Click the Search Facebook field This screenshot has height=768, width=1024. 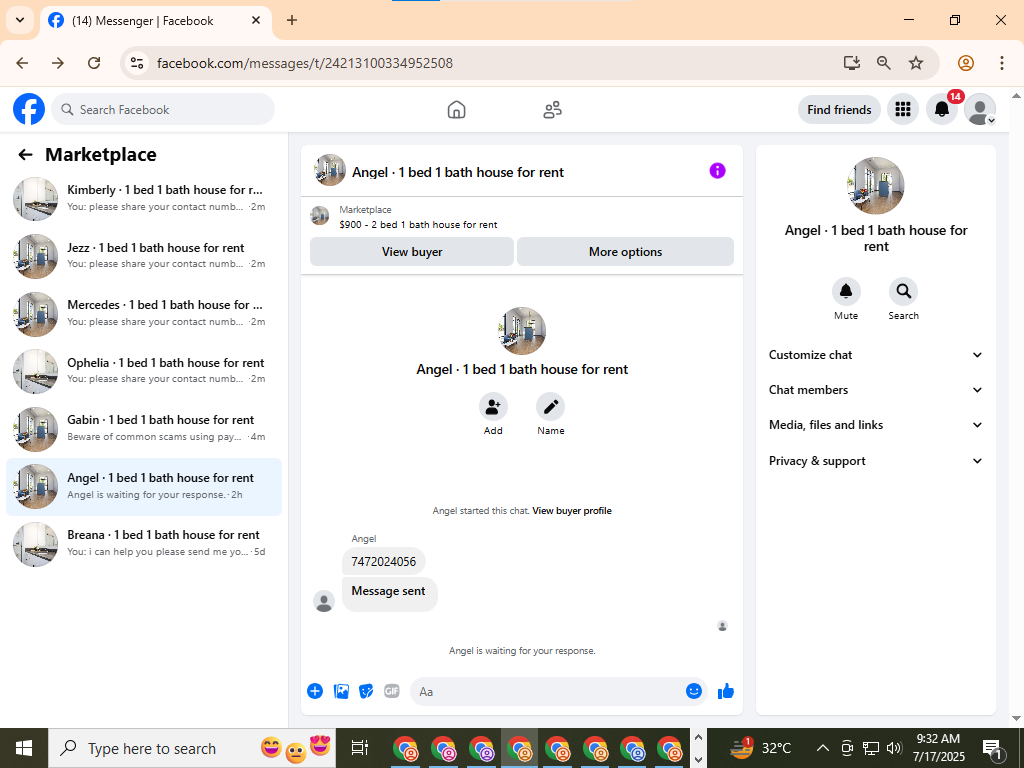pyautogui.click(x=163, y=109)
